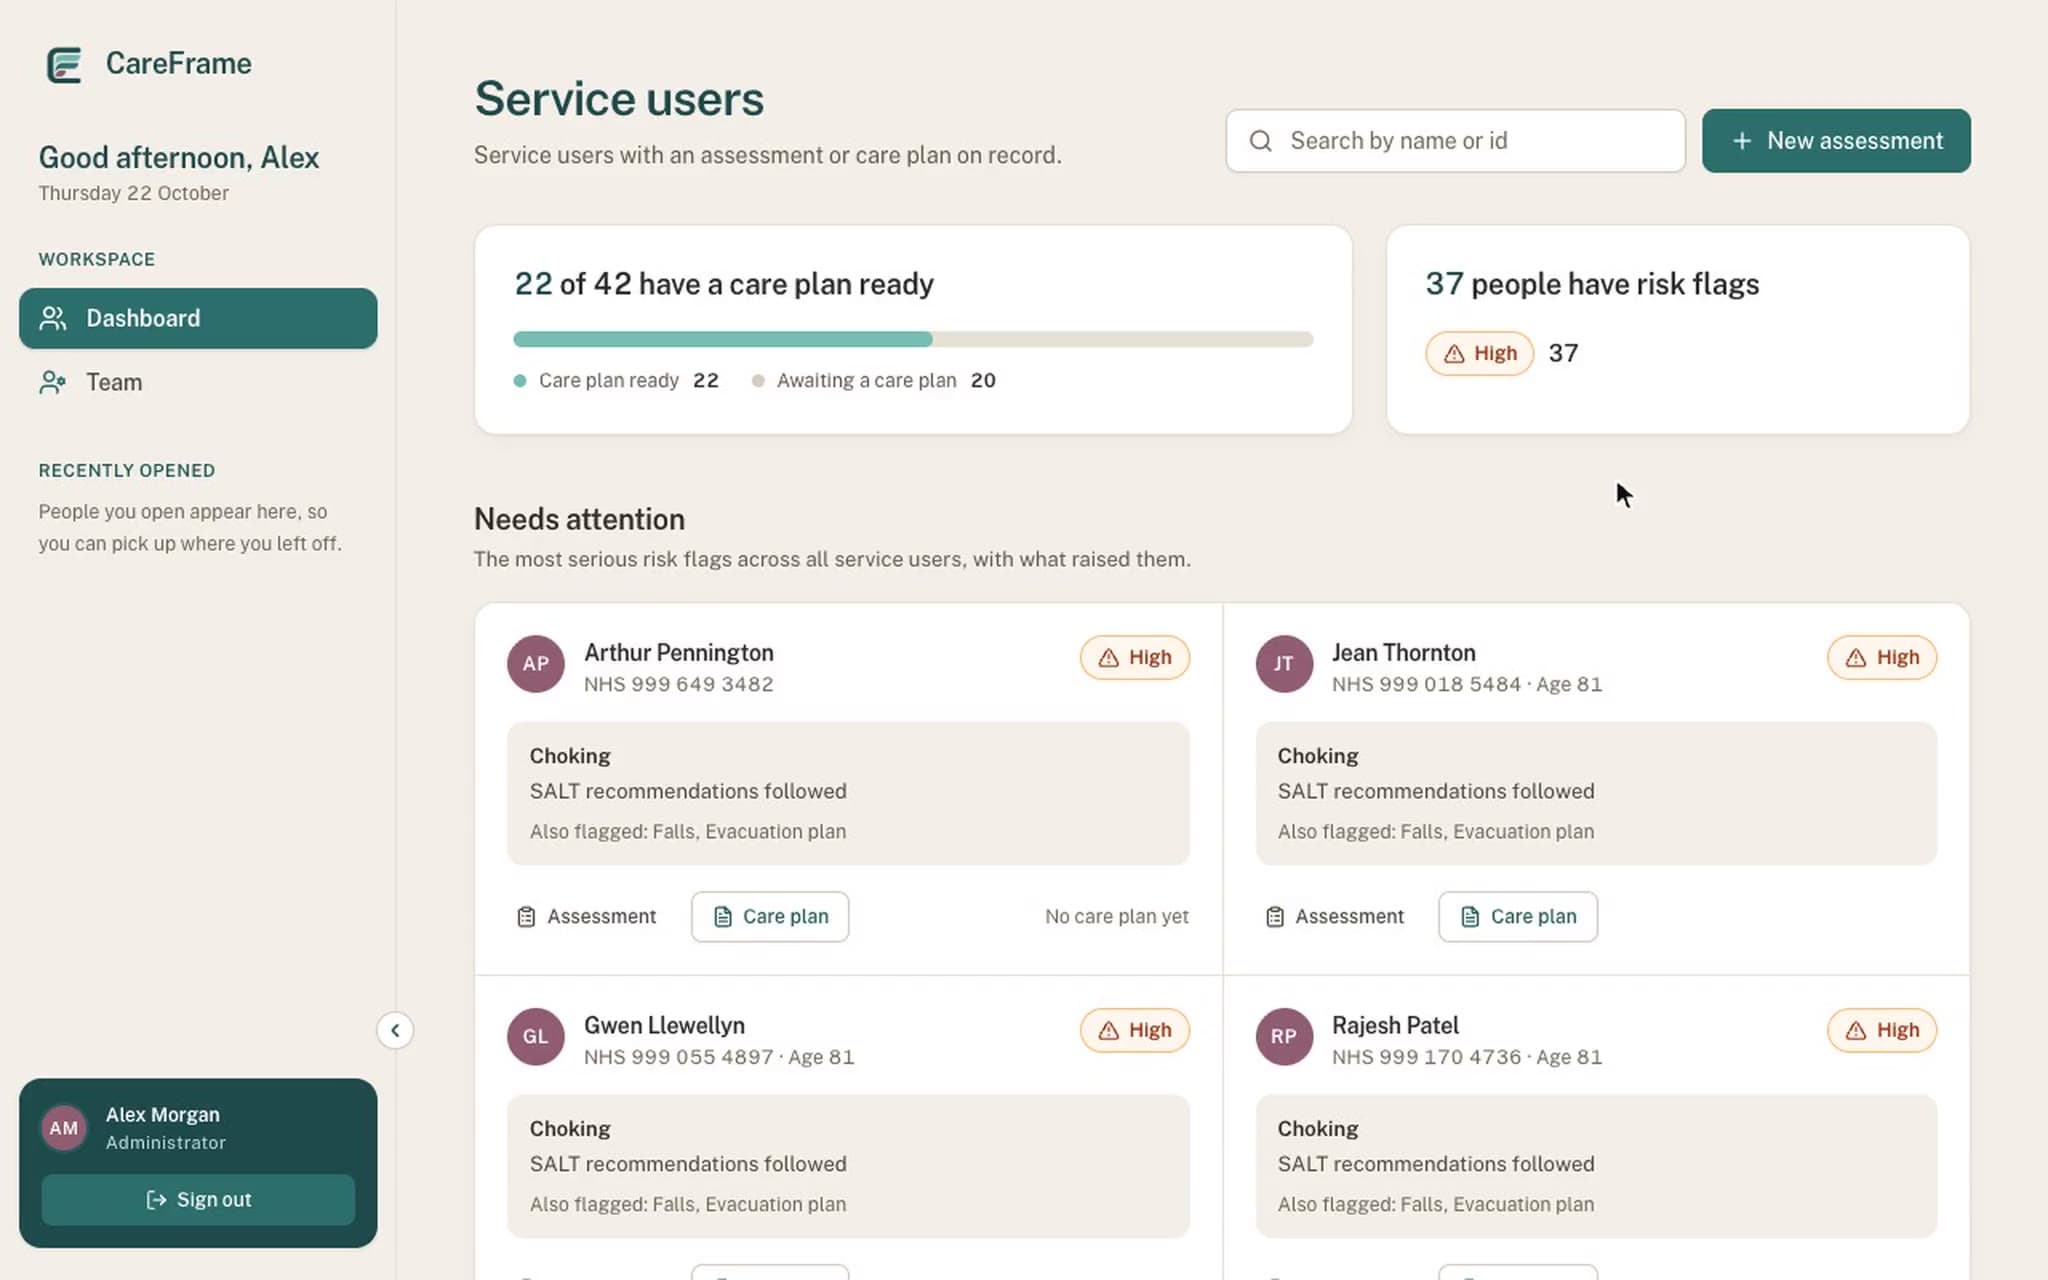Click Rajesh Patel's Choking risk box
The image size is (2048, 1280).
(1596, 1166)
